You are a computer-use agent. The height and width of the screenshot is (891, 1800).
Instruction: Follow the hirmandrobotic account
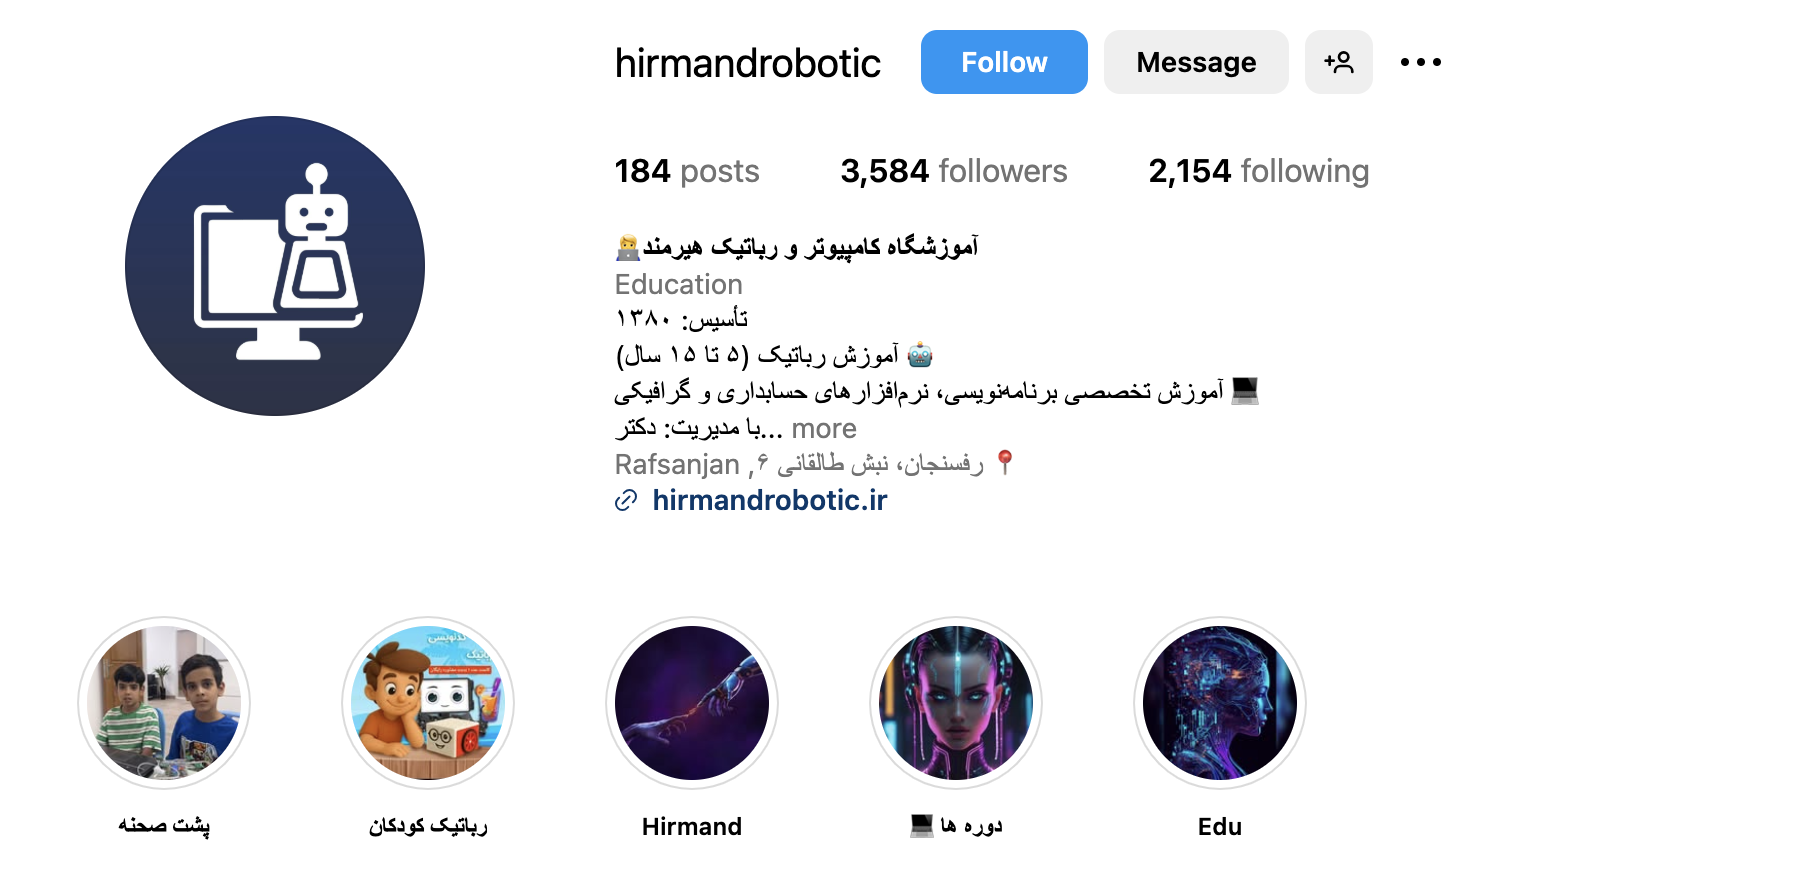click(1004, 62)
